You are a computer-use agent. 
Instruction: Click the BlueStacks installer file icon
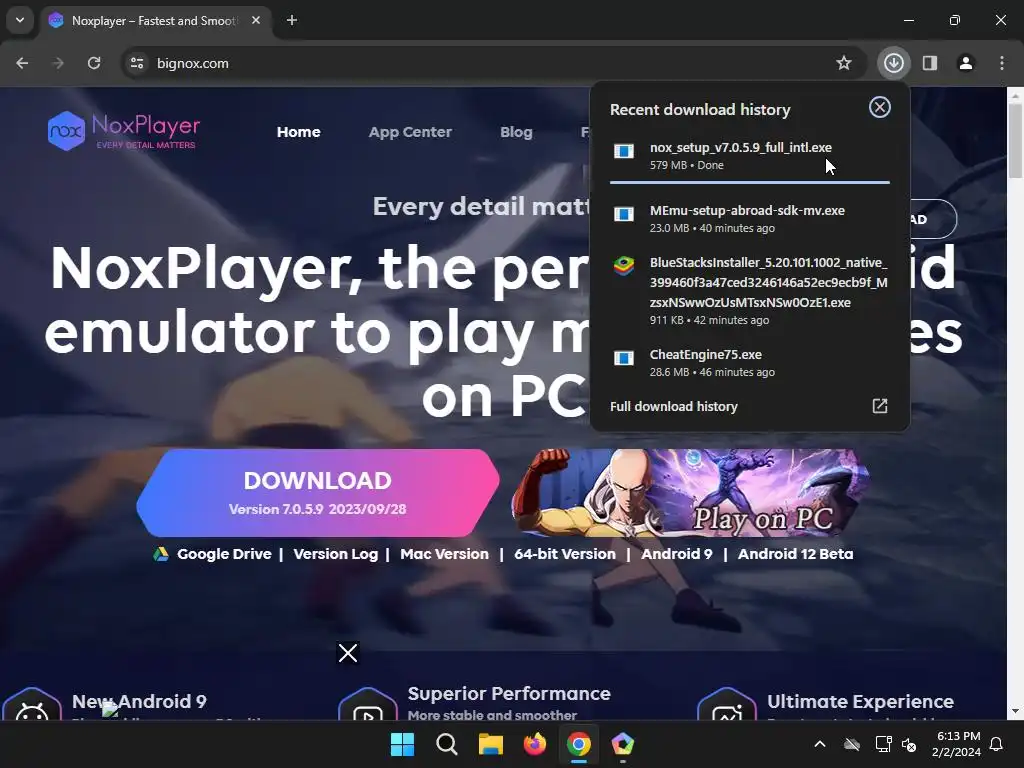(x=624, y=266)
